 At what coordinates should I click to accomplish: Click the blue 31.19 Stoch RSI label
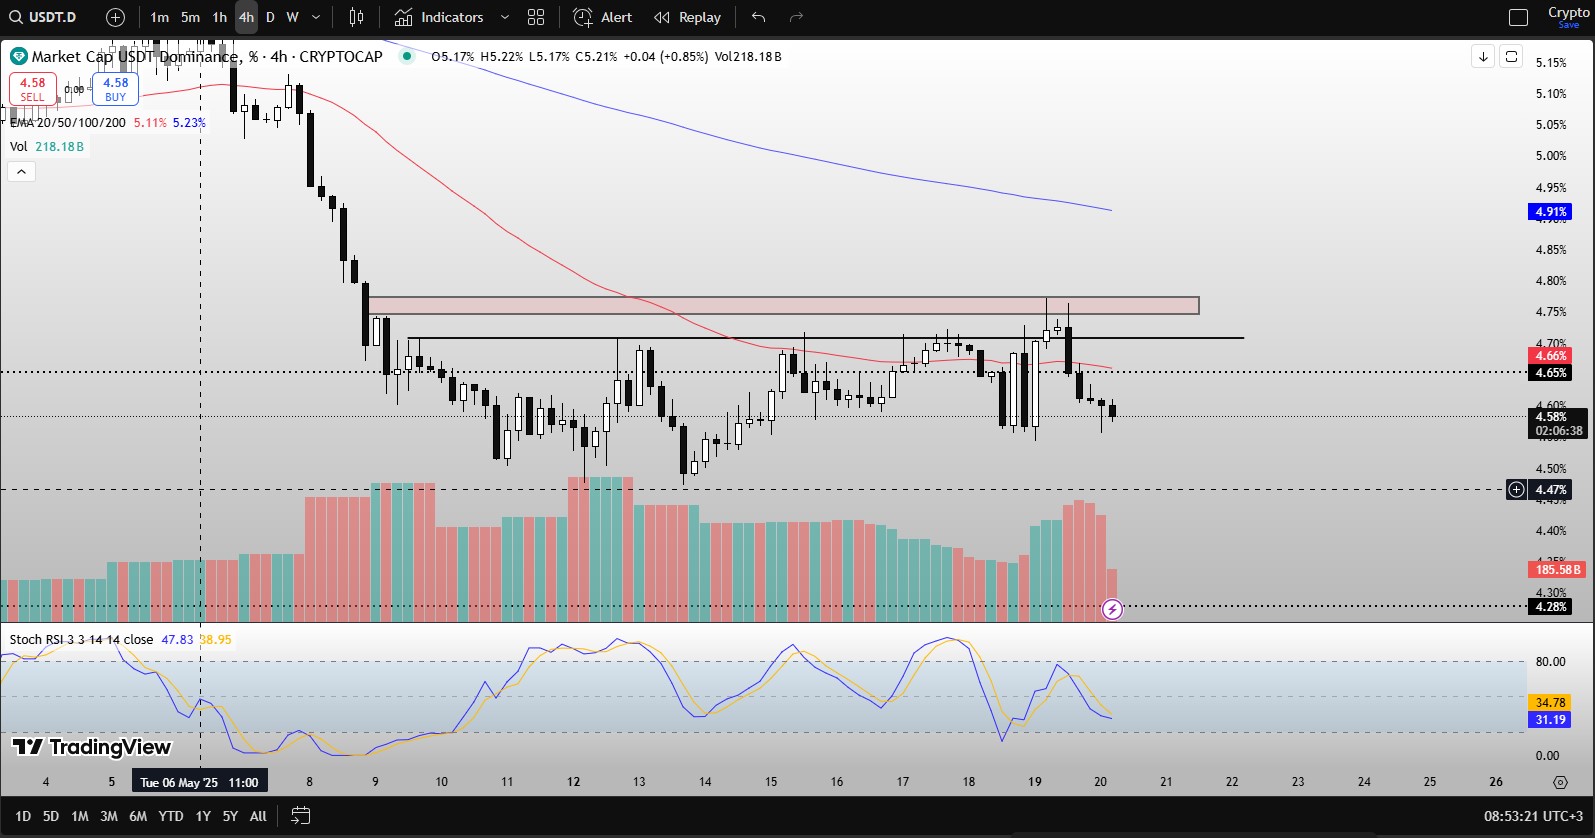click(1550, 720)
